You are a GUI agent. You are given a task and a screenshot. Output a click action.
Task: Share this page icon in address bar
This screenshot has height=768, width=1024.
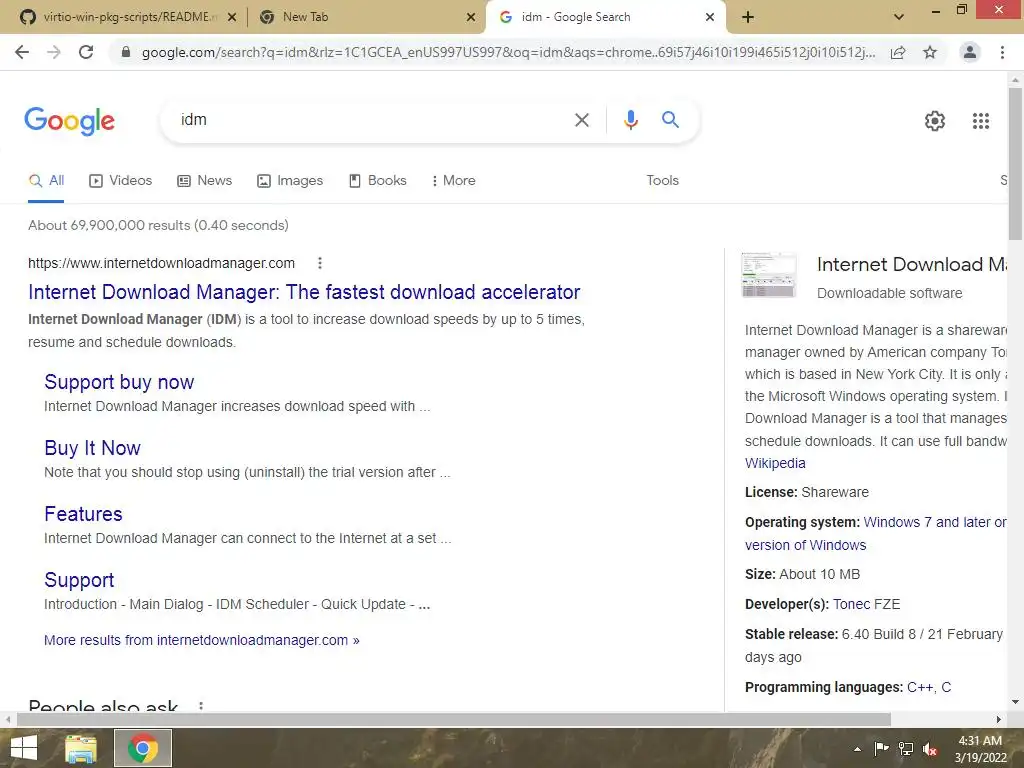pos(898,52)
